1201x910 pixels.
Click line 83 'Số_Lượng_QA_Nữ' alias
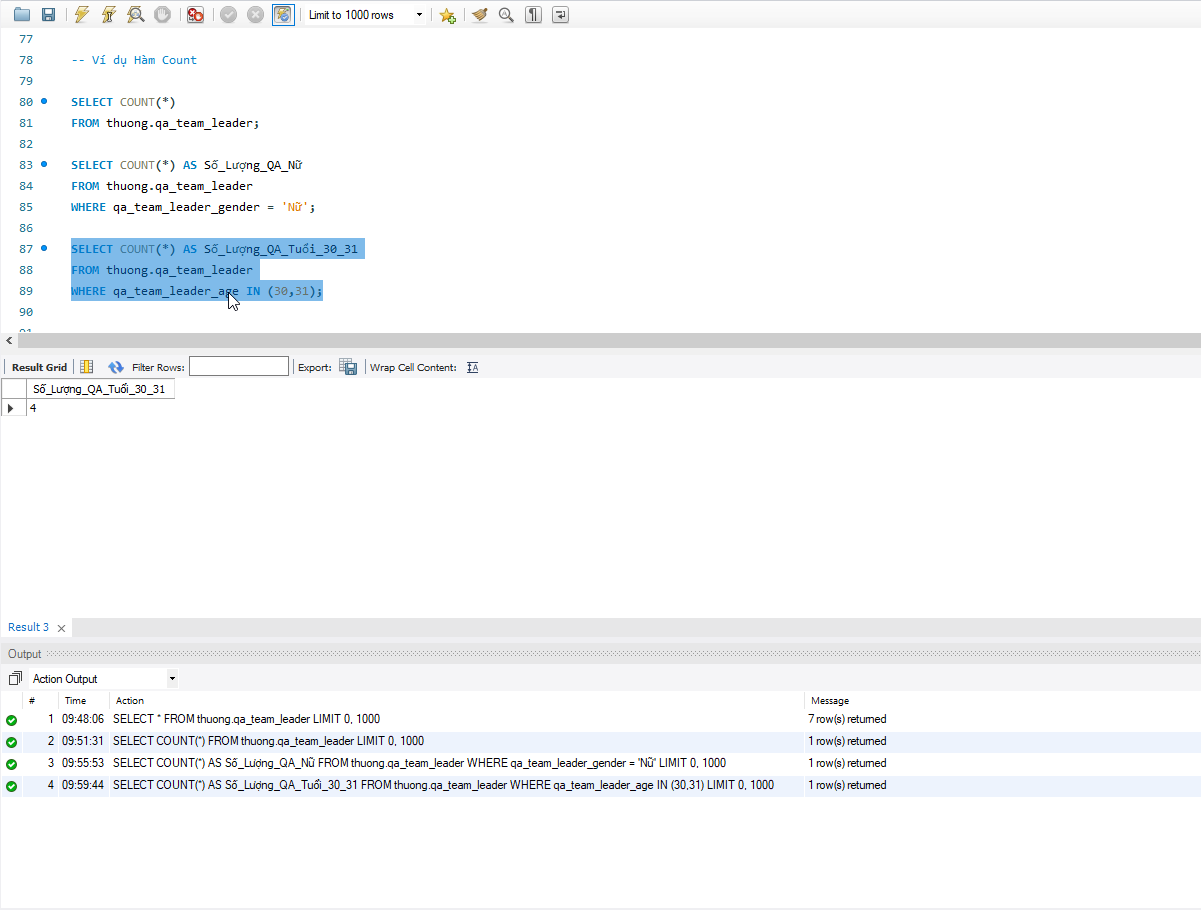pyautogui.click(x=253, y=165)
